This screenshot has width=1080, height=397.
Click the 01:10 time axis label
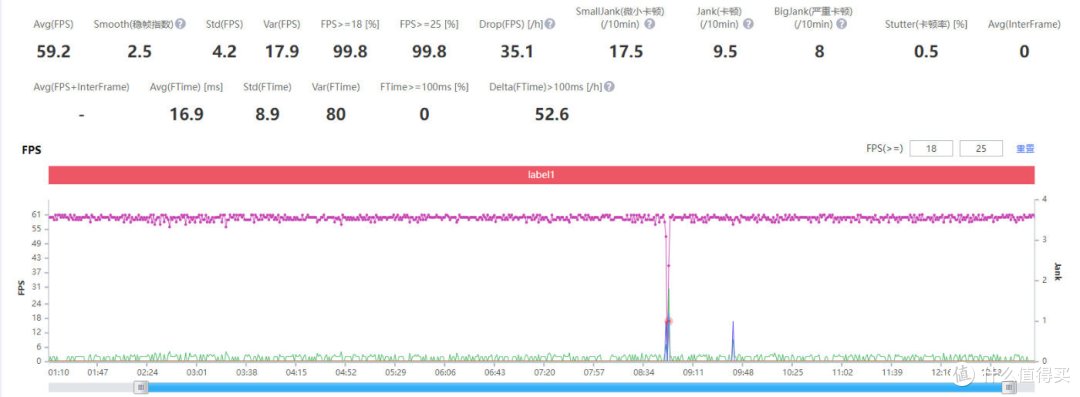coord(59,371)
